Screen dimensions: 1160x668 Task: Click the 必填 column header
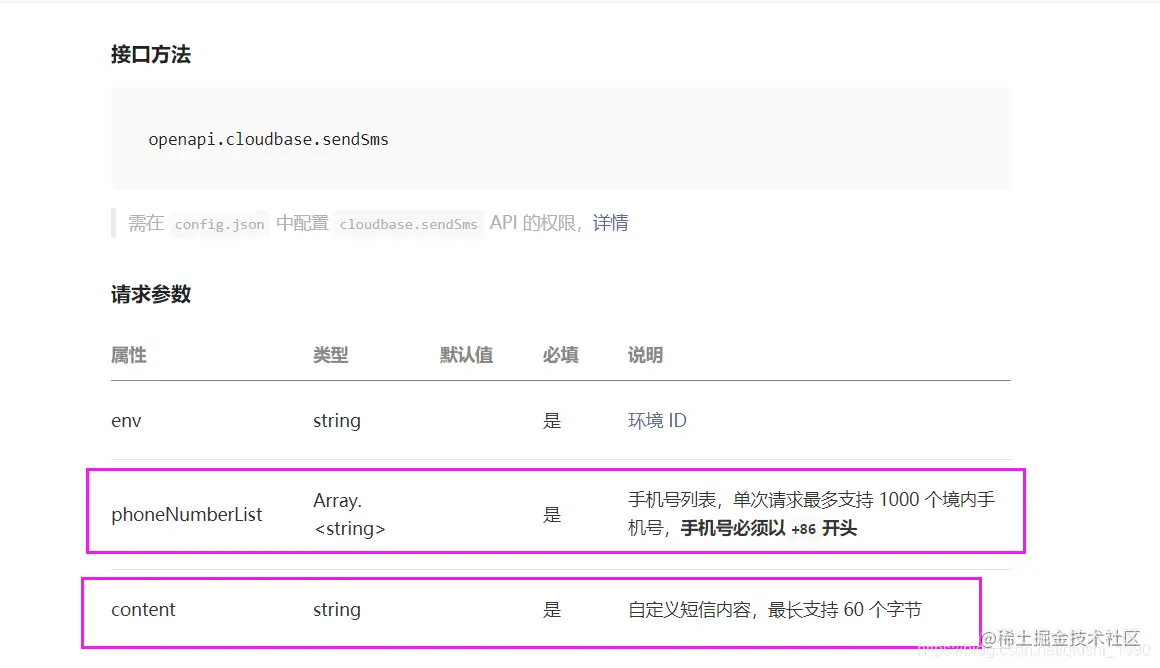[561, 355]
